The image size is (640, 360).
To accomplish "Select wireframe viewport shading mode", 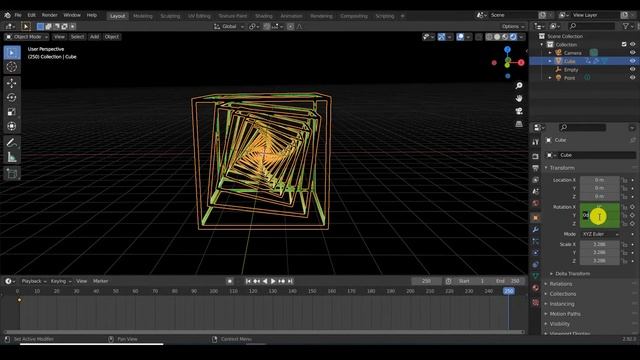I will click(x=489, y=37).
